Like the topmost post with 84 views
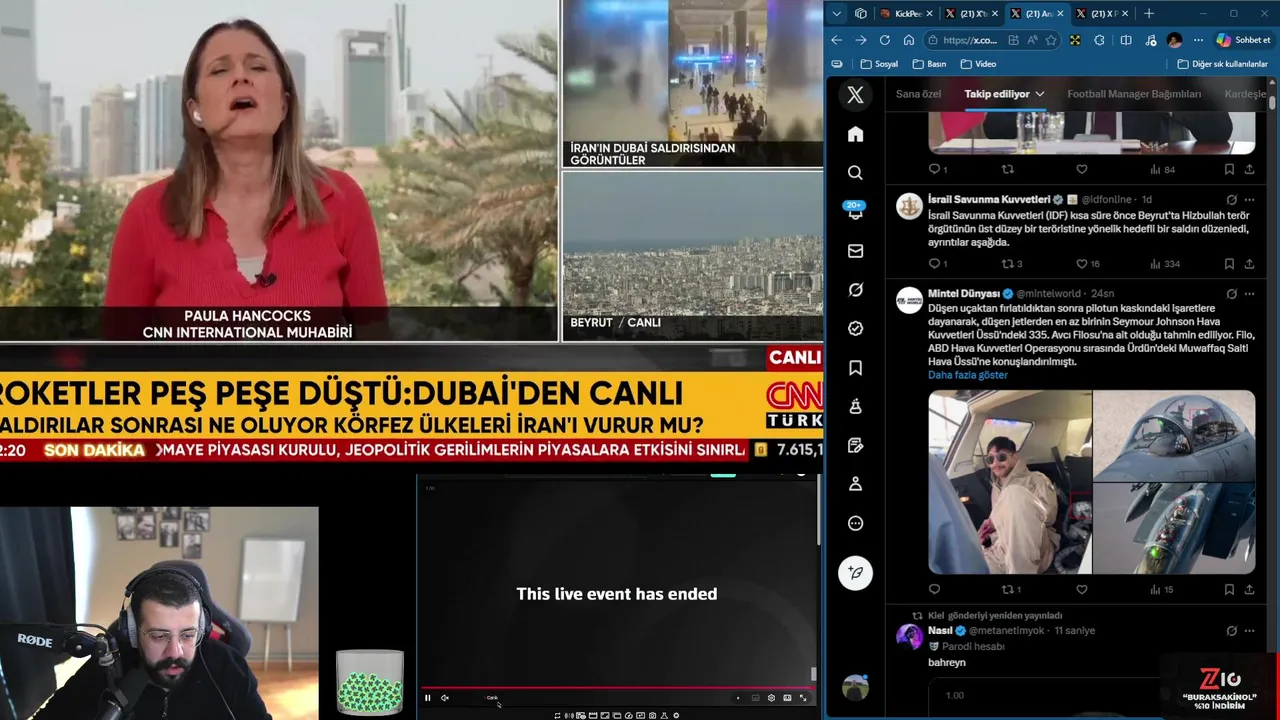 coord(1082,170)
